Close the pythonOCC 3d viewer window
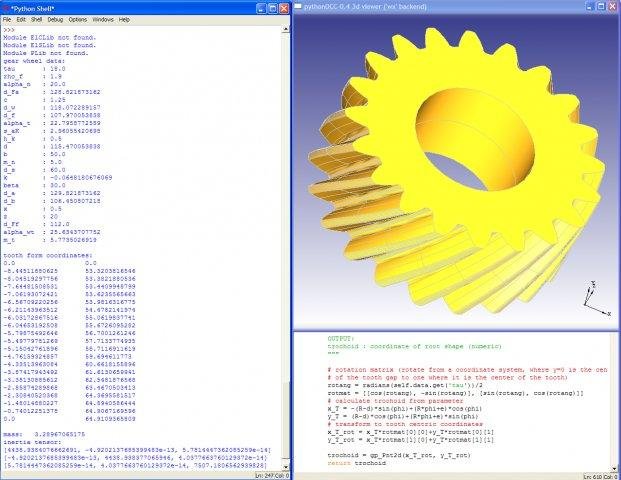The height and width of the screenshot is (480, 621). (x=612, y=6)
